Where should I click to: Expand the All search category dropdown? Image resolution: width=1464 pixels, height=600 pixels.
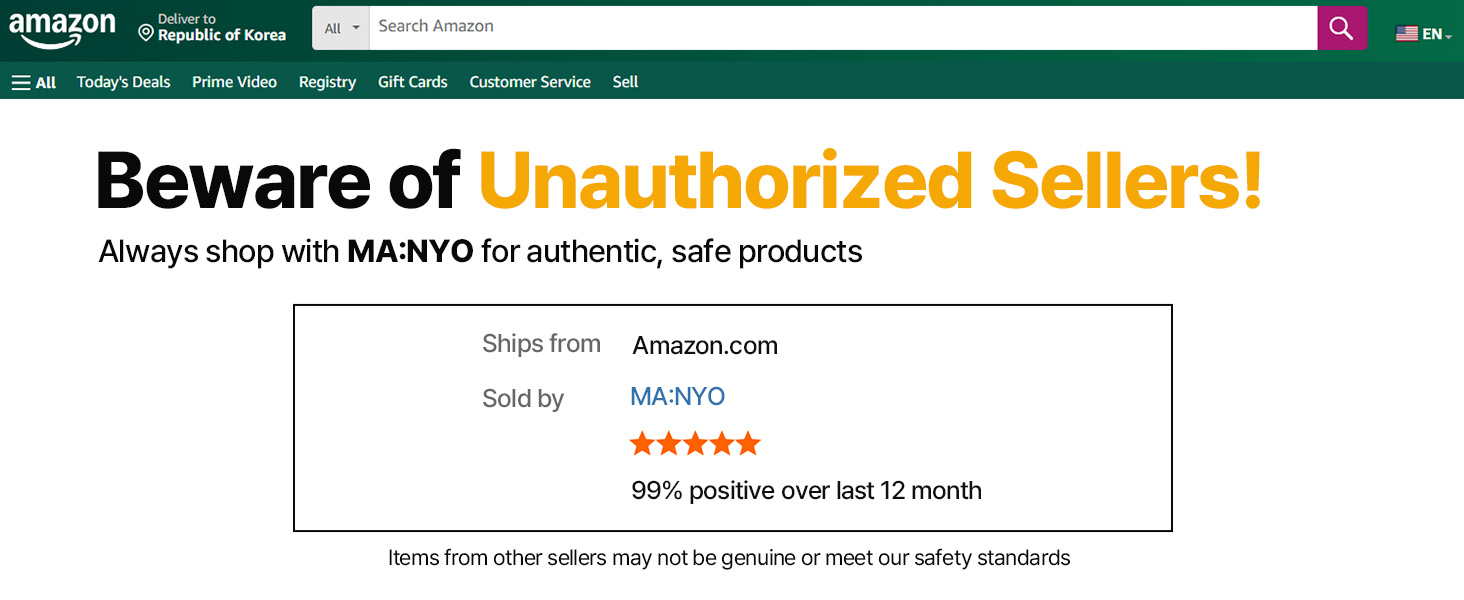pyautogui.click(x=341, y=28)
